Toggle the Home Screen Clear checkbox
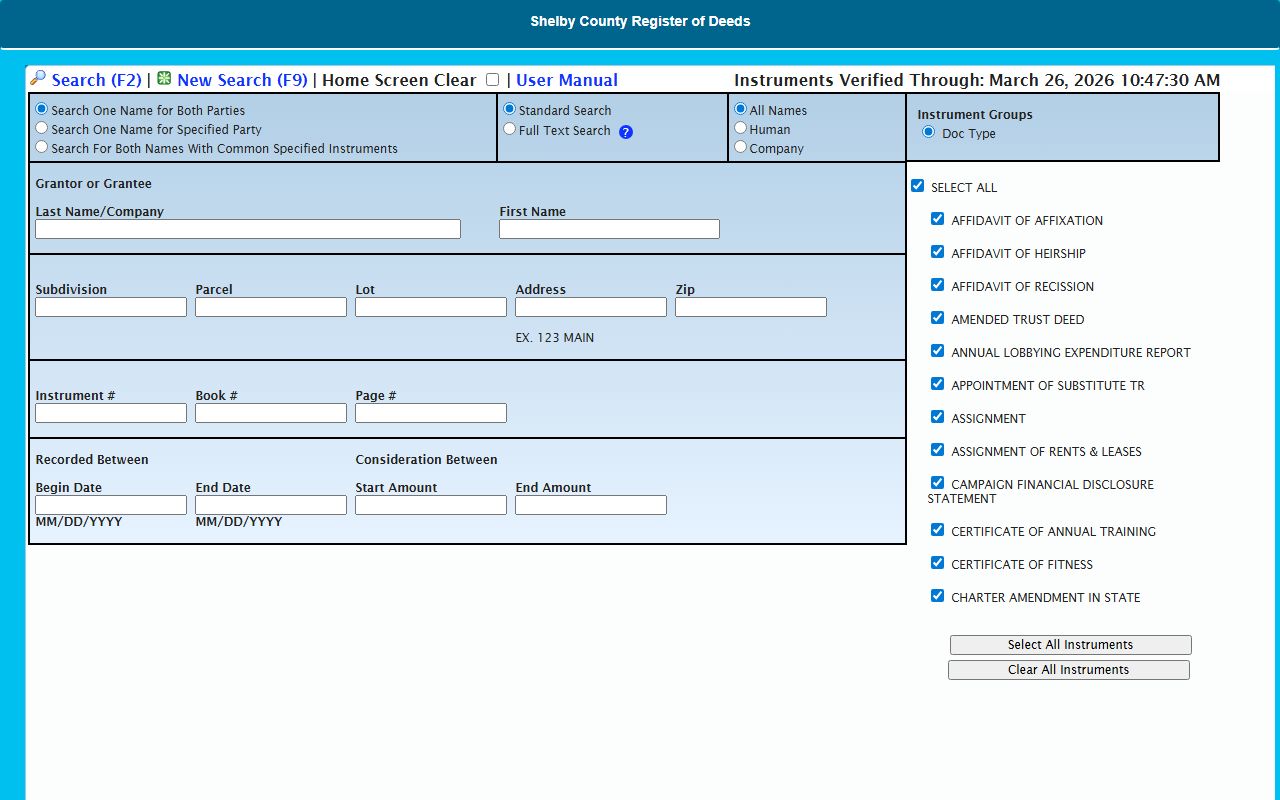Viewport: 1280px width, 800px height. point(492,80)
